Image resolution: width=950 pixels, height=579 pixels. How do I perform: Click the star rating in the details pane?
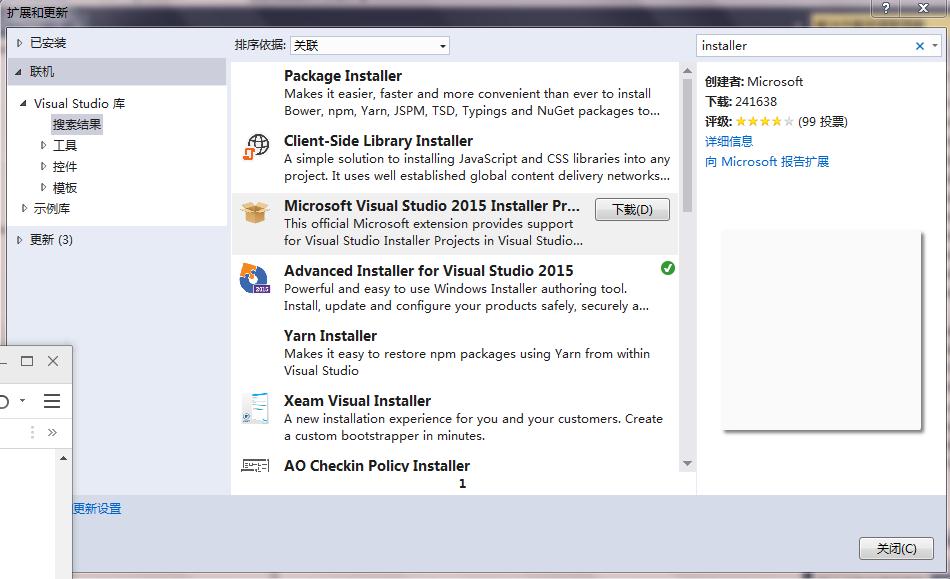(x=765, y=122)
